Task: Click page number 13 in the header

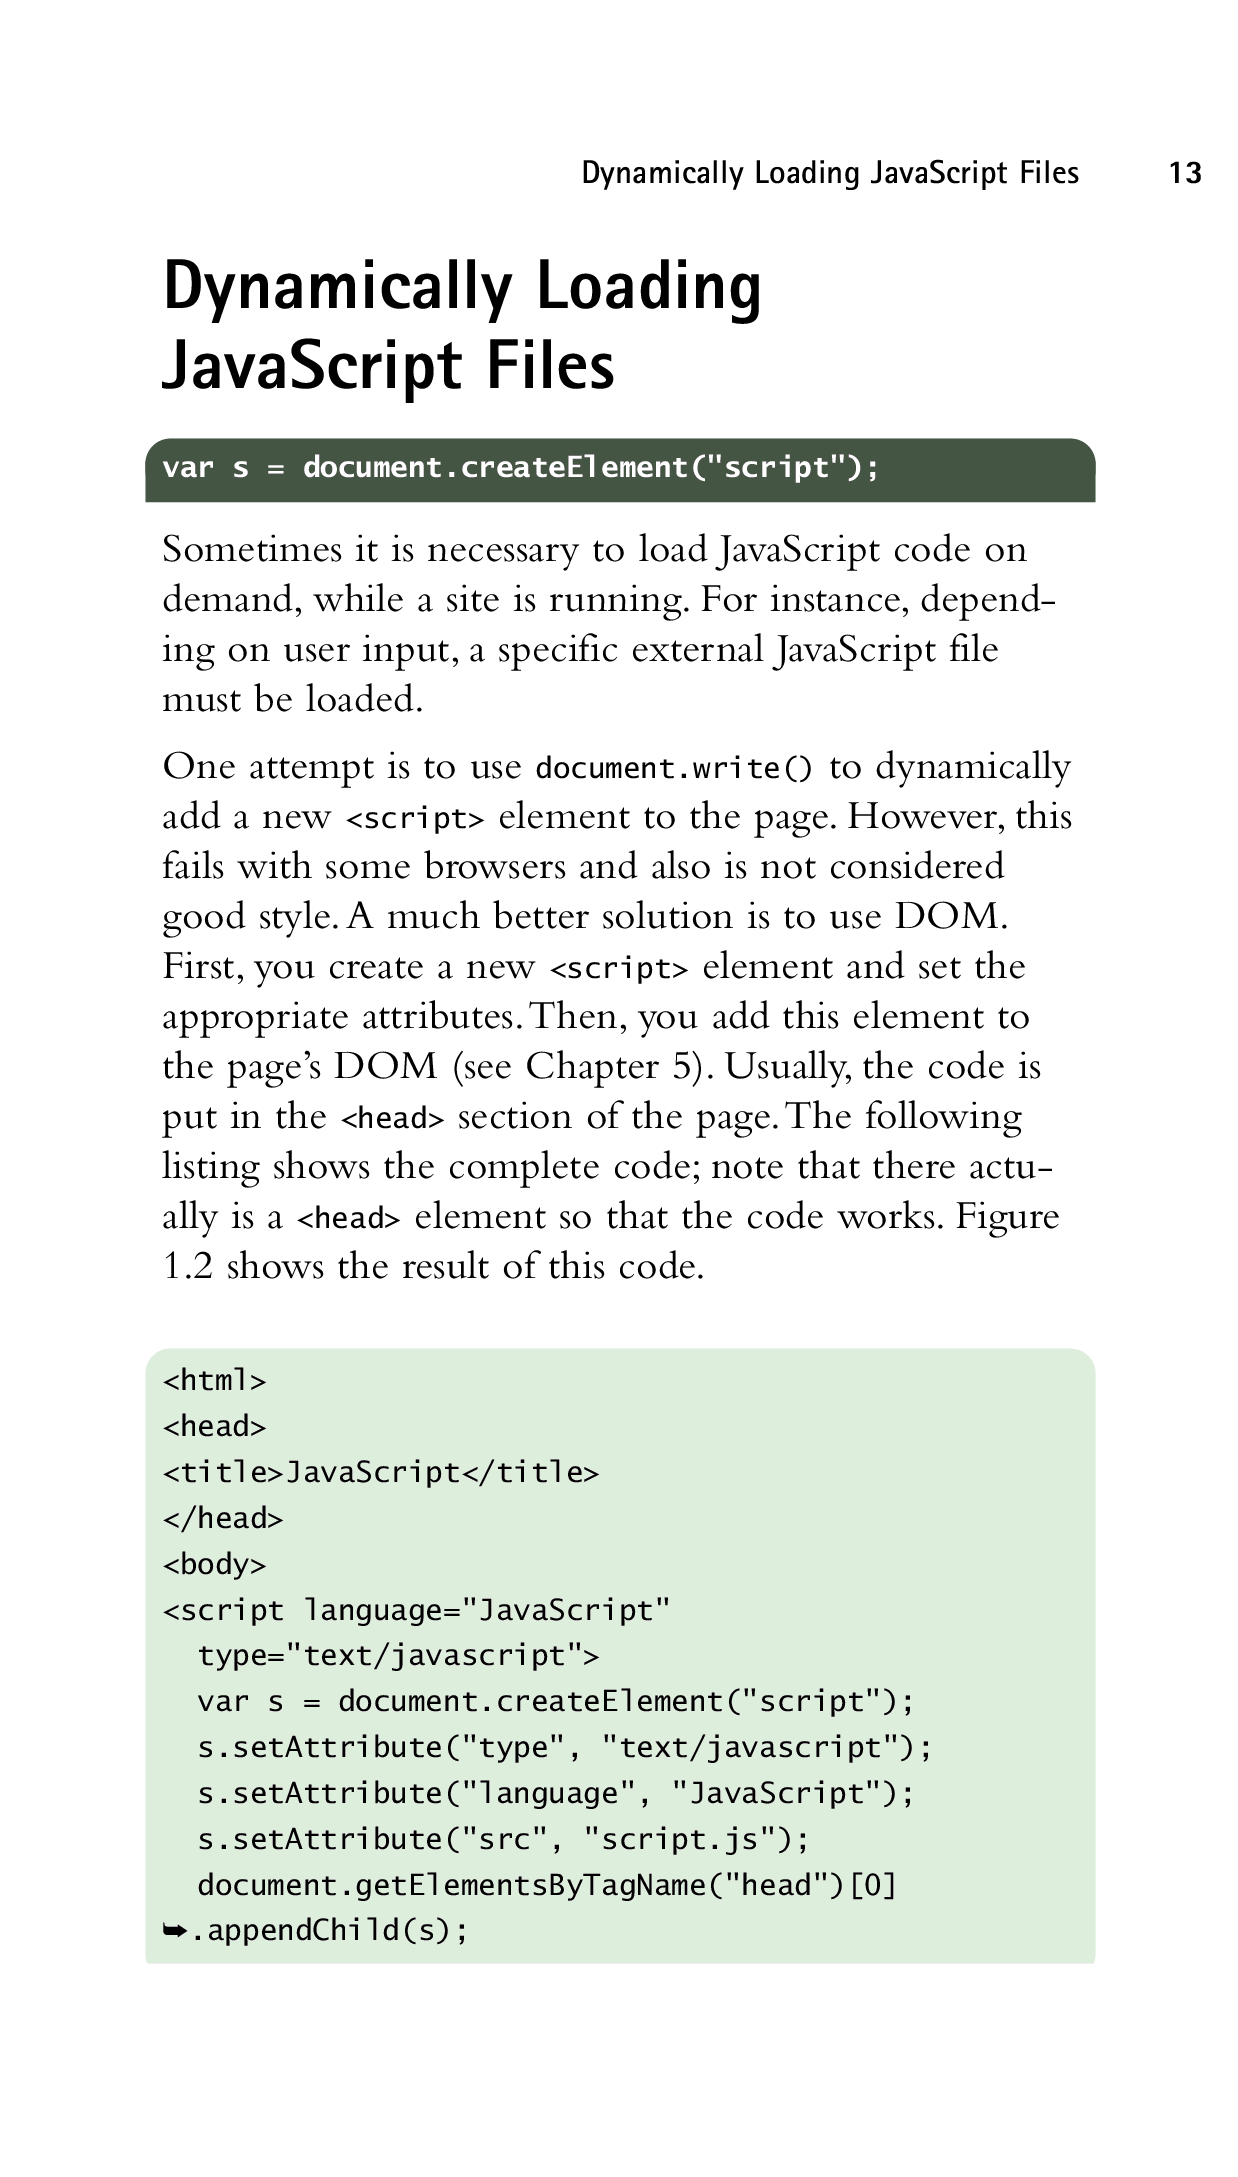Action: click(x=1184, y=174)
